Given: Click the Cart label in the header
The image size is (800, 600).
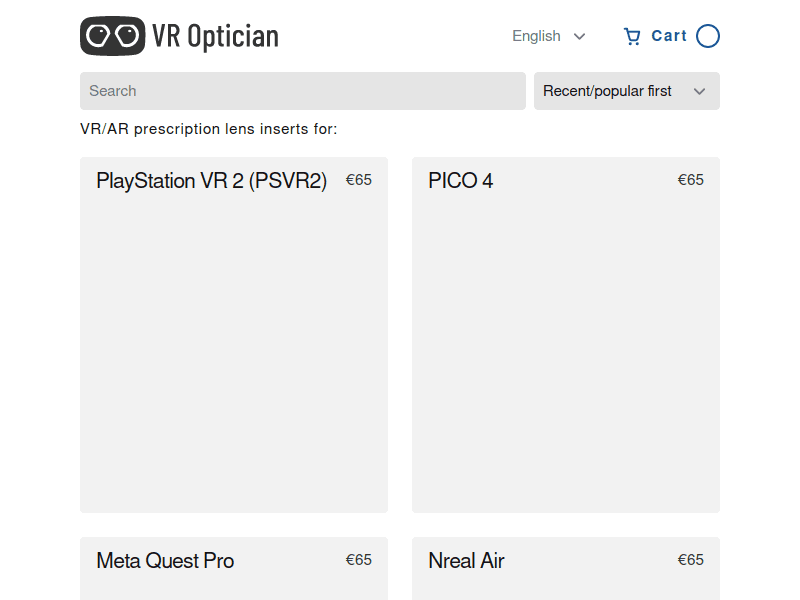Looking at the screenshot, I should pos(671,36).
